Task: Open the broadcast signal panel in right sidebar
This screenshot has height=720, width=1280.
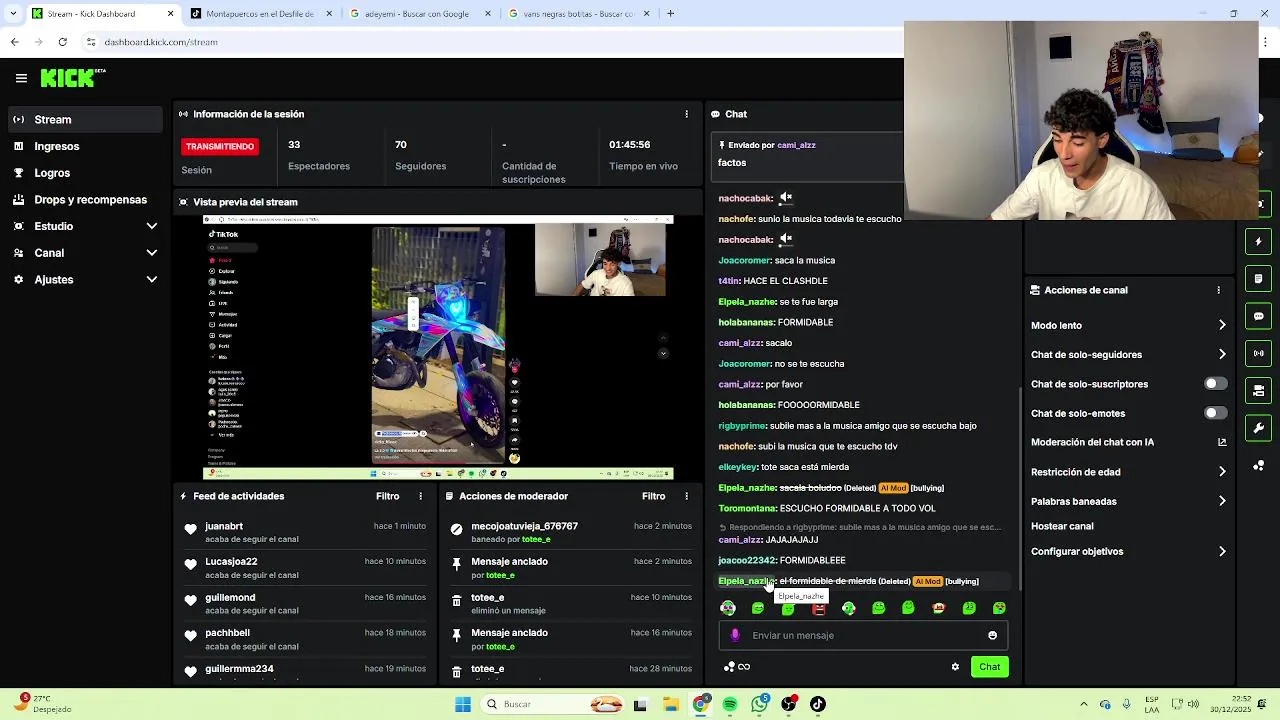Action: coord(1258,353)
